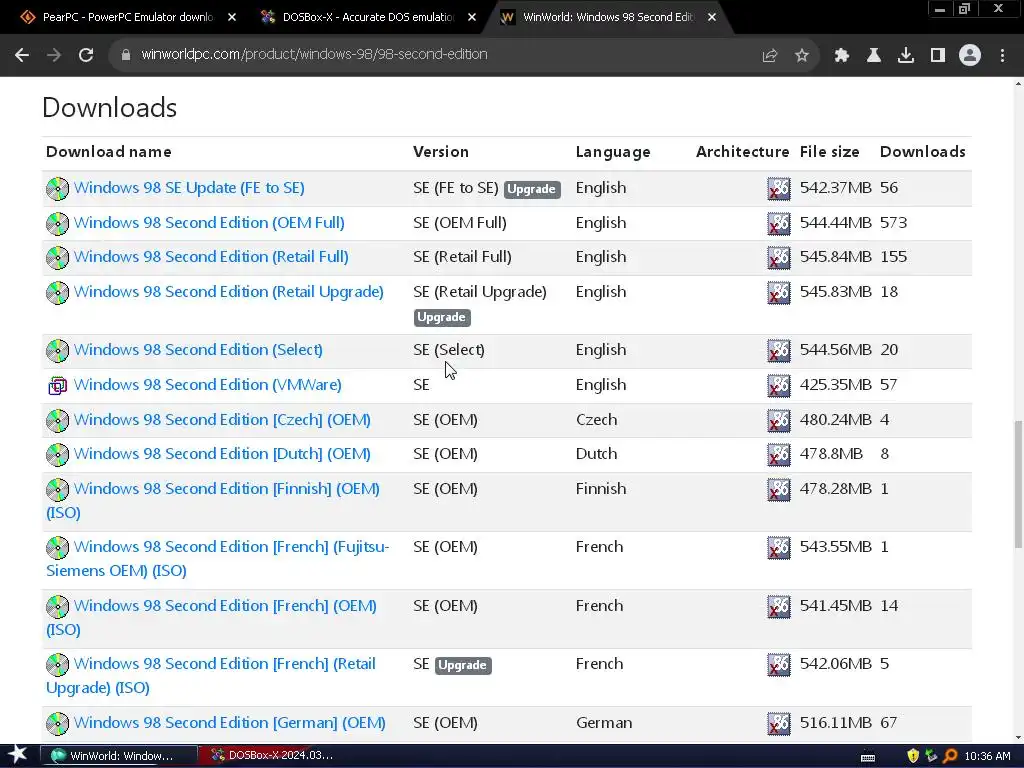1024x768 pixels.
Task: Click the x86 architecture icon in the 542.37MB row
Action: 778,189
